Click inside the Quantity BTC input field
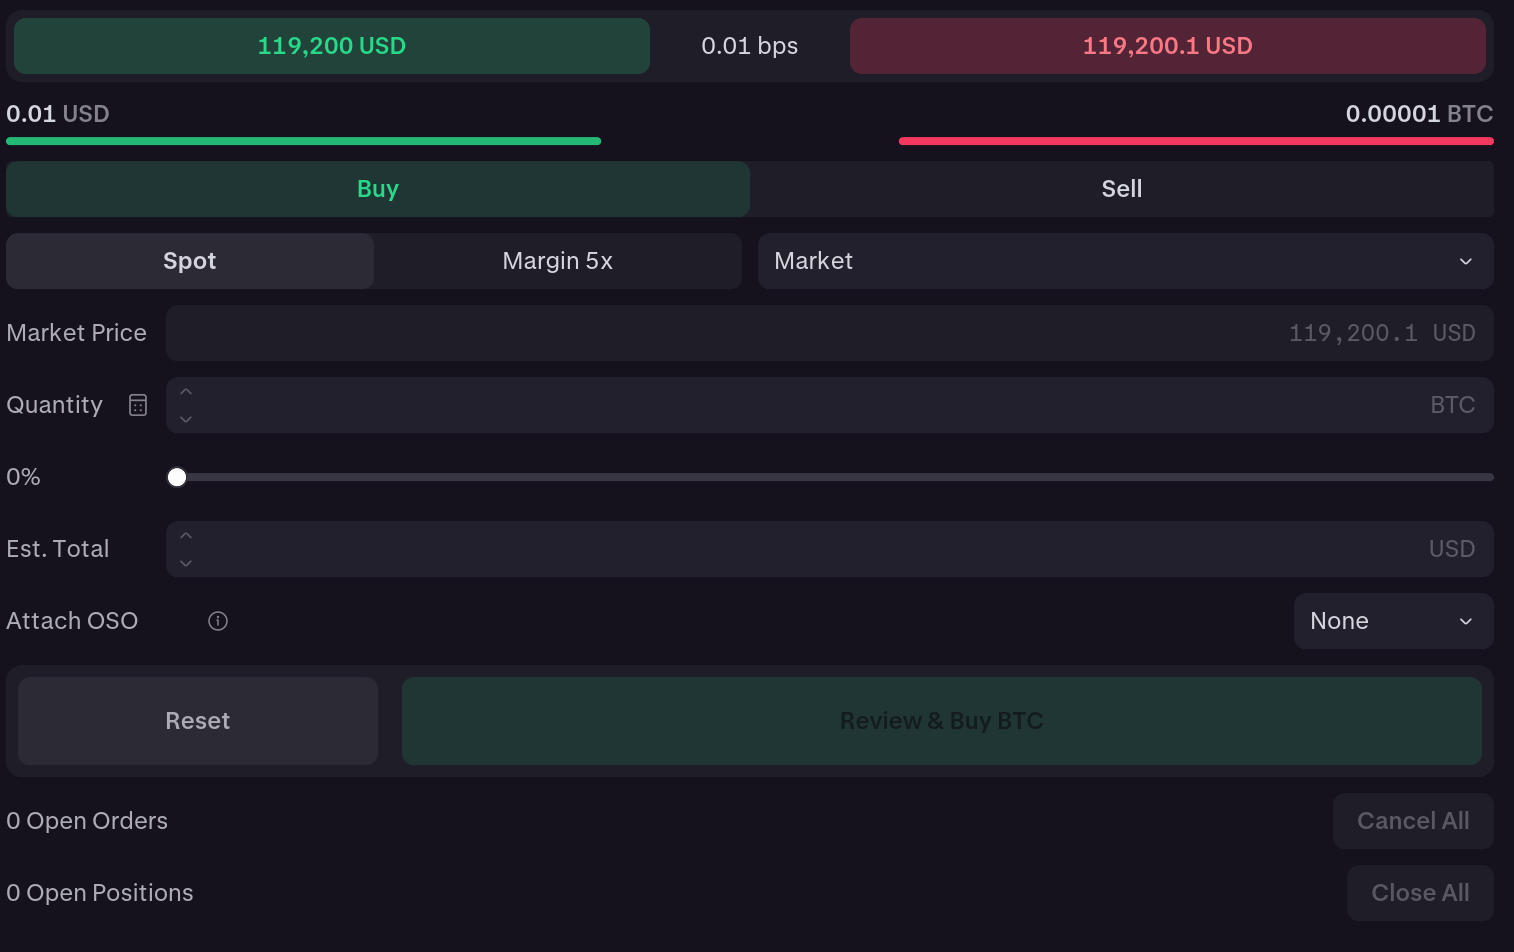The height and width of the screenshot is (952, 1514). coord(800,404)
